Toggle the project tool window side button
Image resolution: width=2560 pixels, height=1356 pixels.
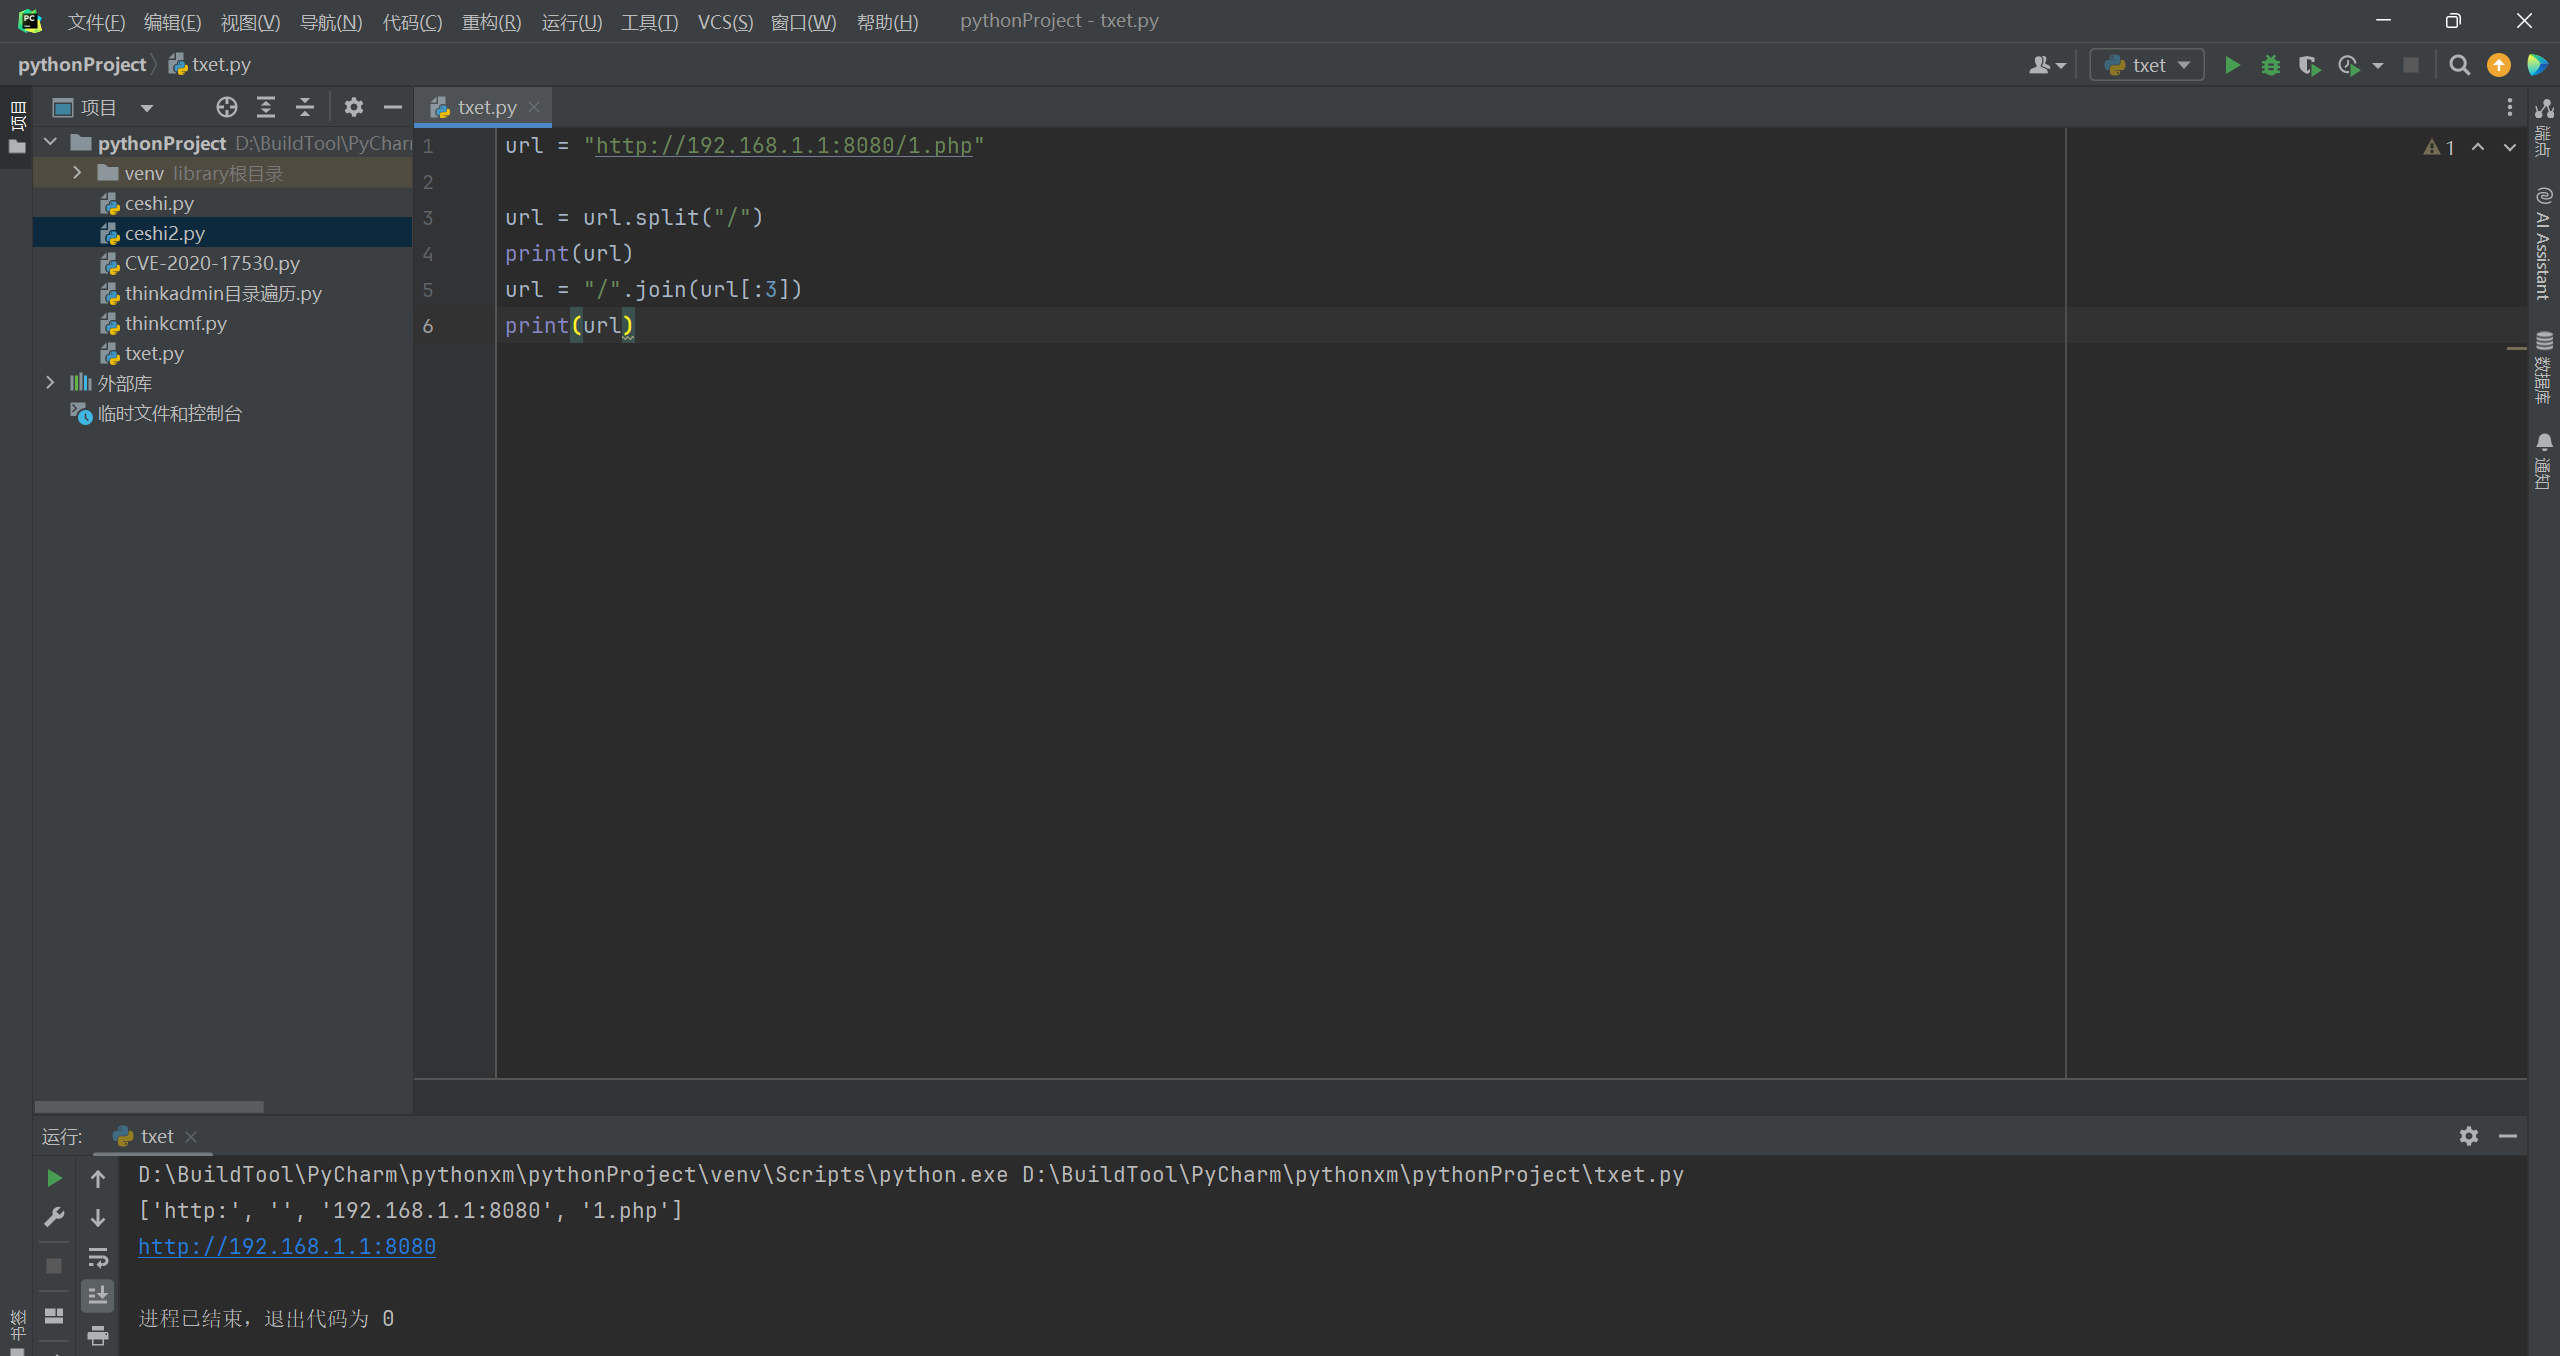coord(17,127)
